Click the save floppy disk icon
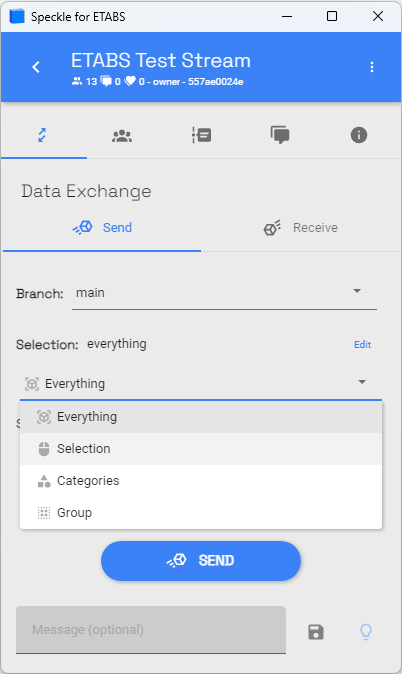This screenshot has width=402, height=674. click(316, 632)
